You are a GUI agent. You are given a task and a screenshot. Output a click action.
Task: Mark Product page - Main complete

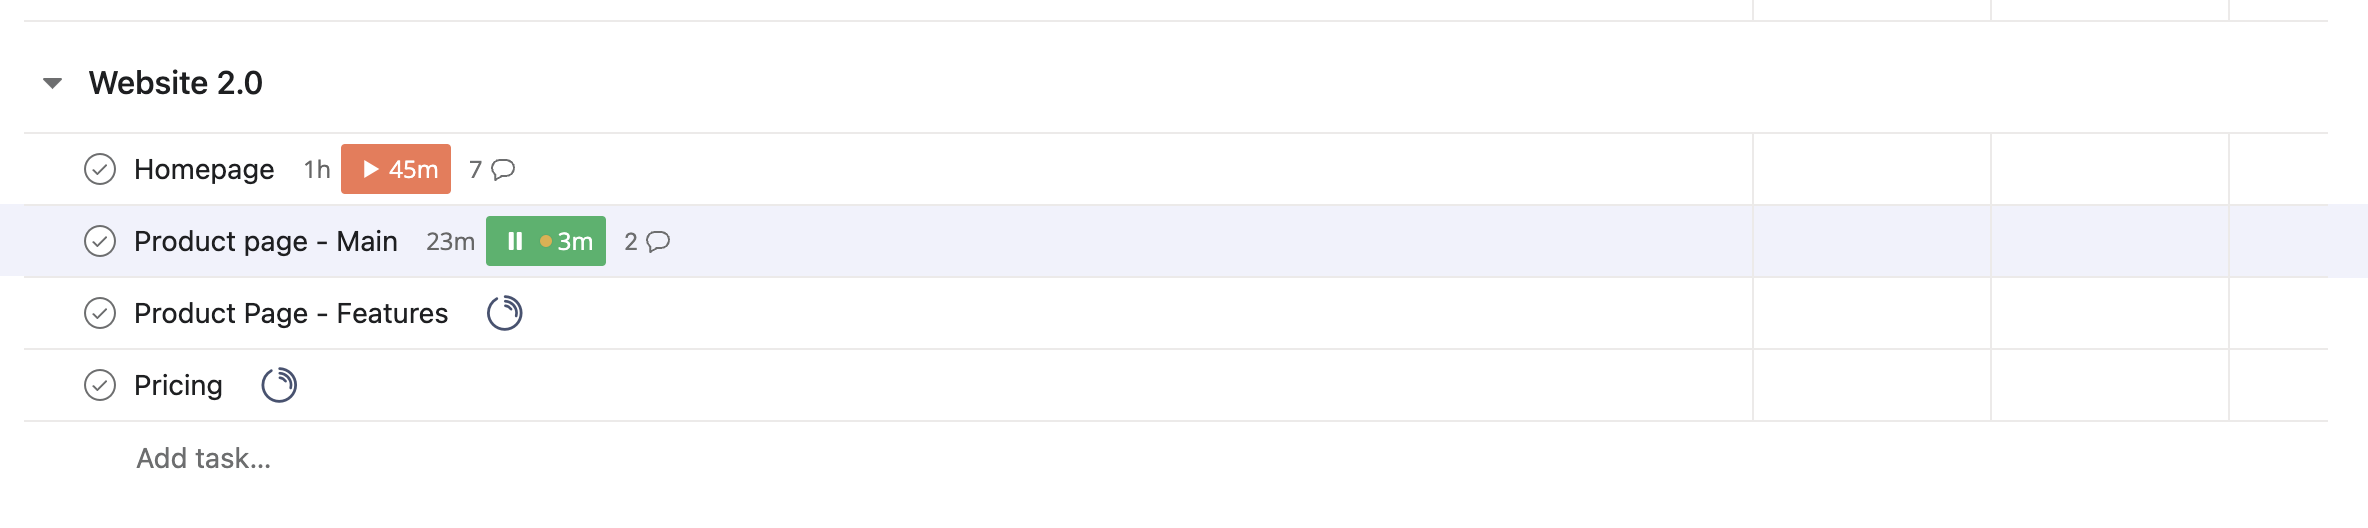pos(100,241)
